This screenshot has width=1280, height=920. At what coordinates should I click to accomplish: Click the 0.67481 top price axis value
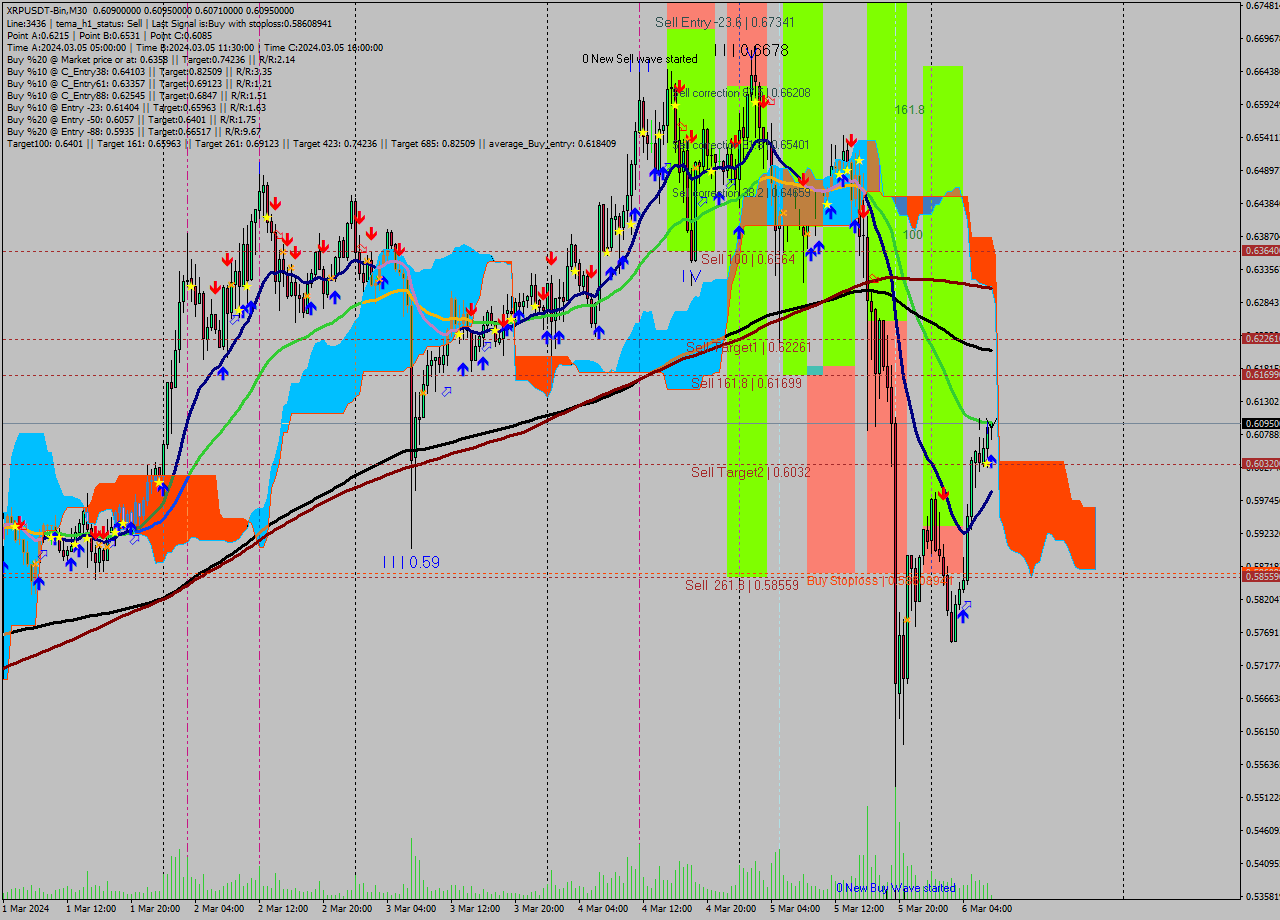click(x=1262, y=5)
